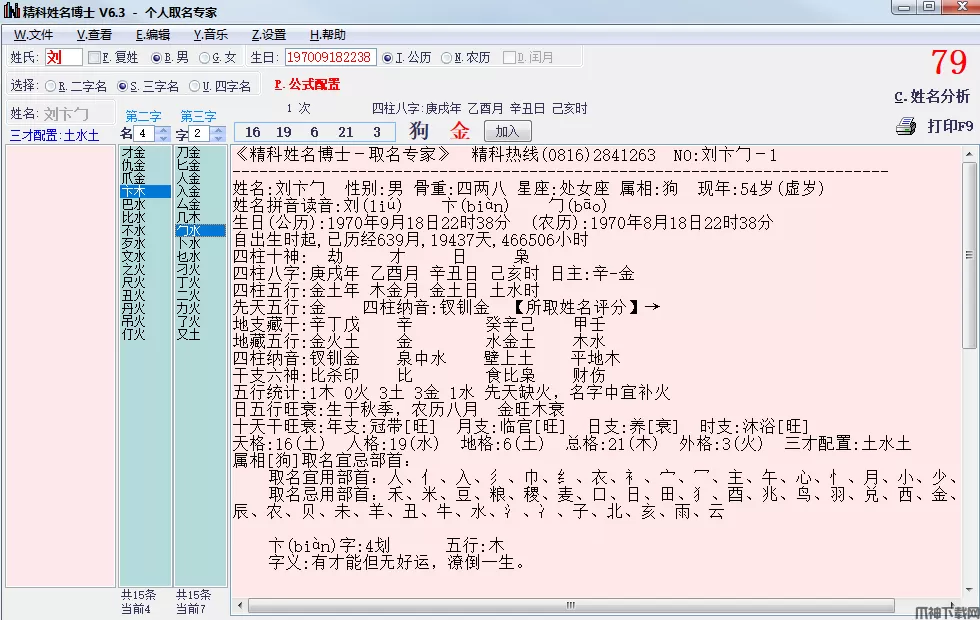Click the red 公式配置 link
980x620 pixels.
coord(307,85)
